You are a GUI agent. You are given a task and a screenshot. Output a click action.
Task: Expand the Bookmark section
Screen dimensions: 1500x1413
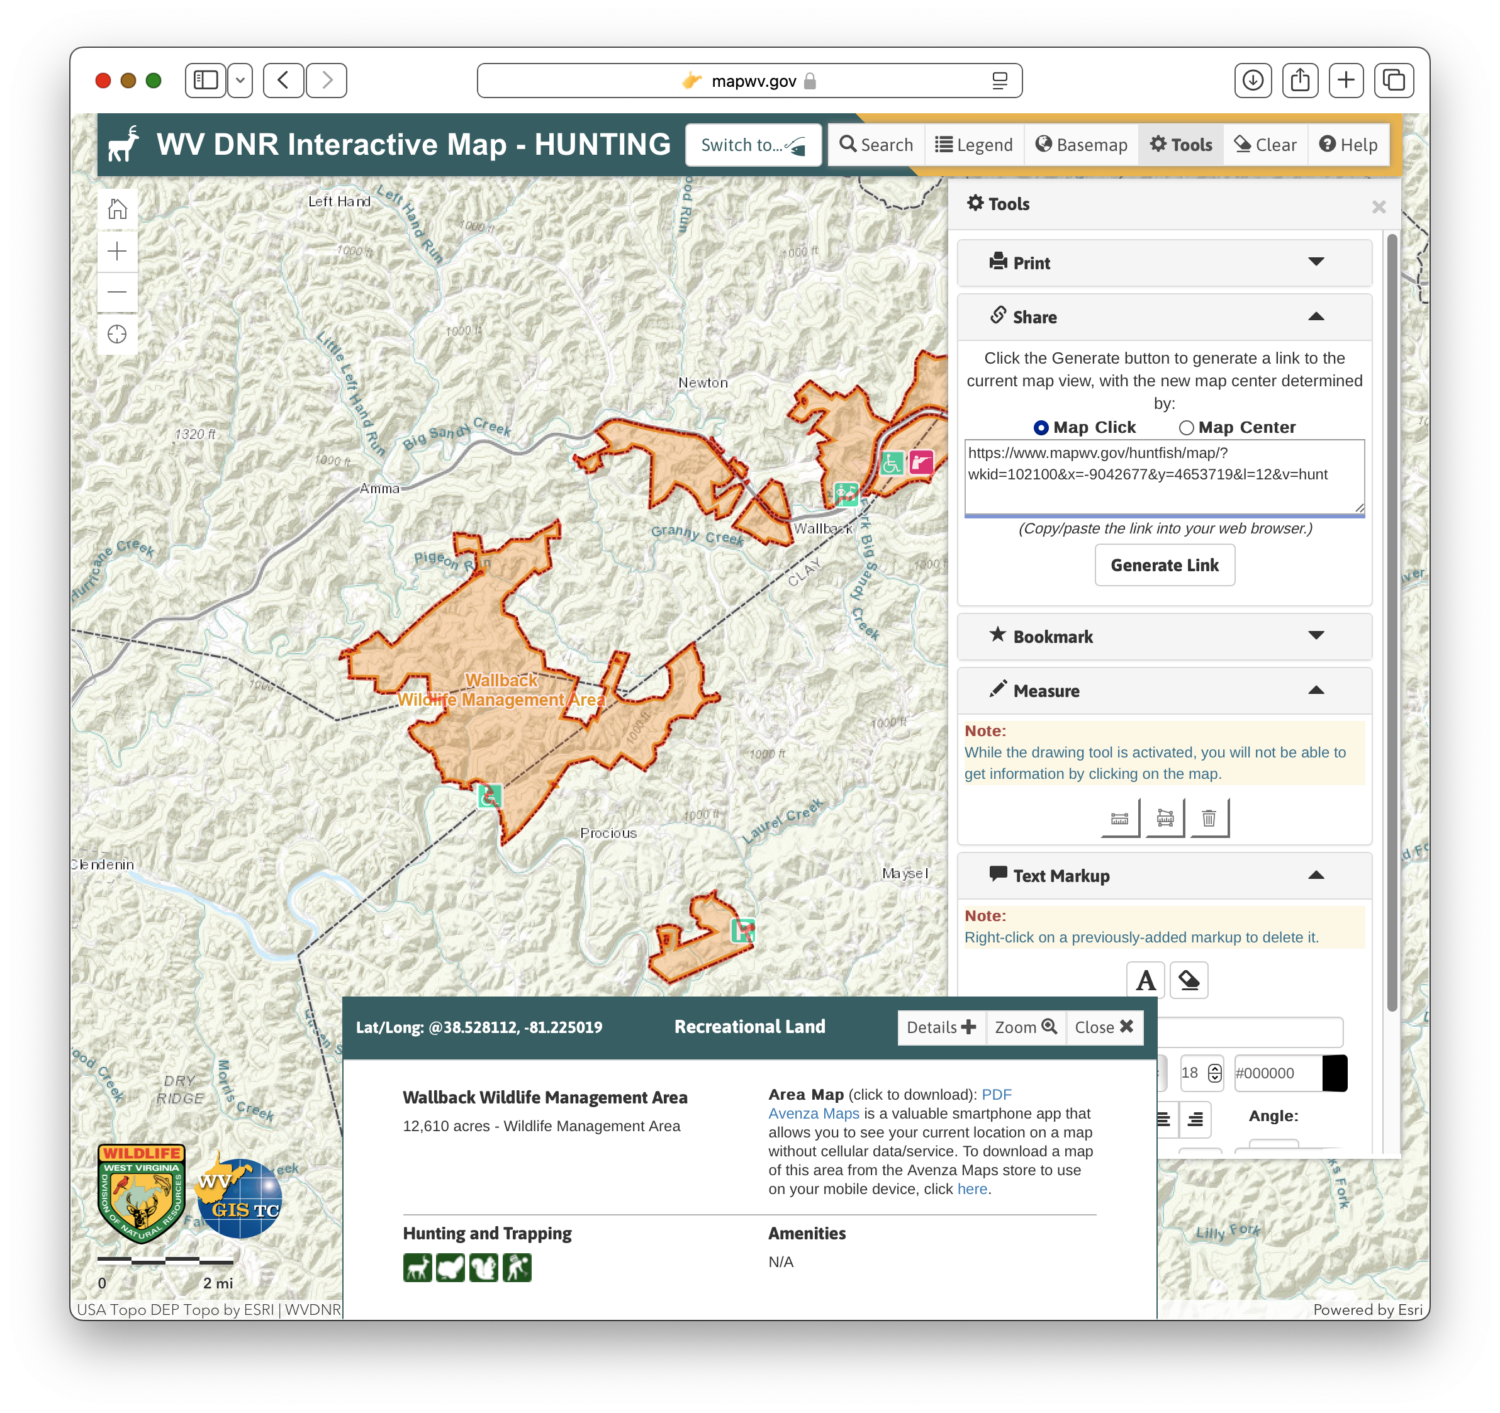[x=1316, y=636]
